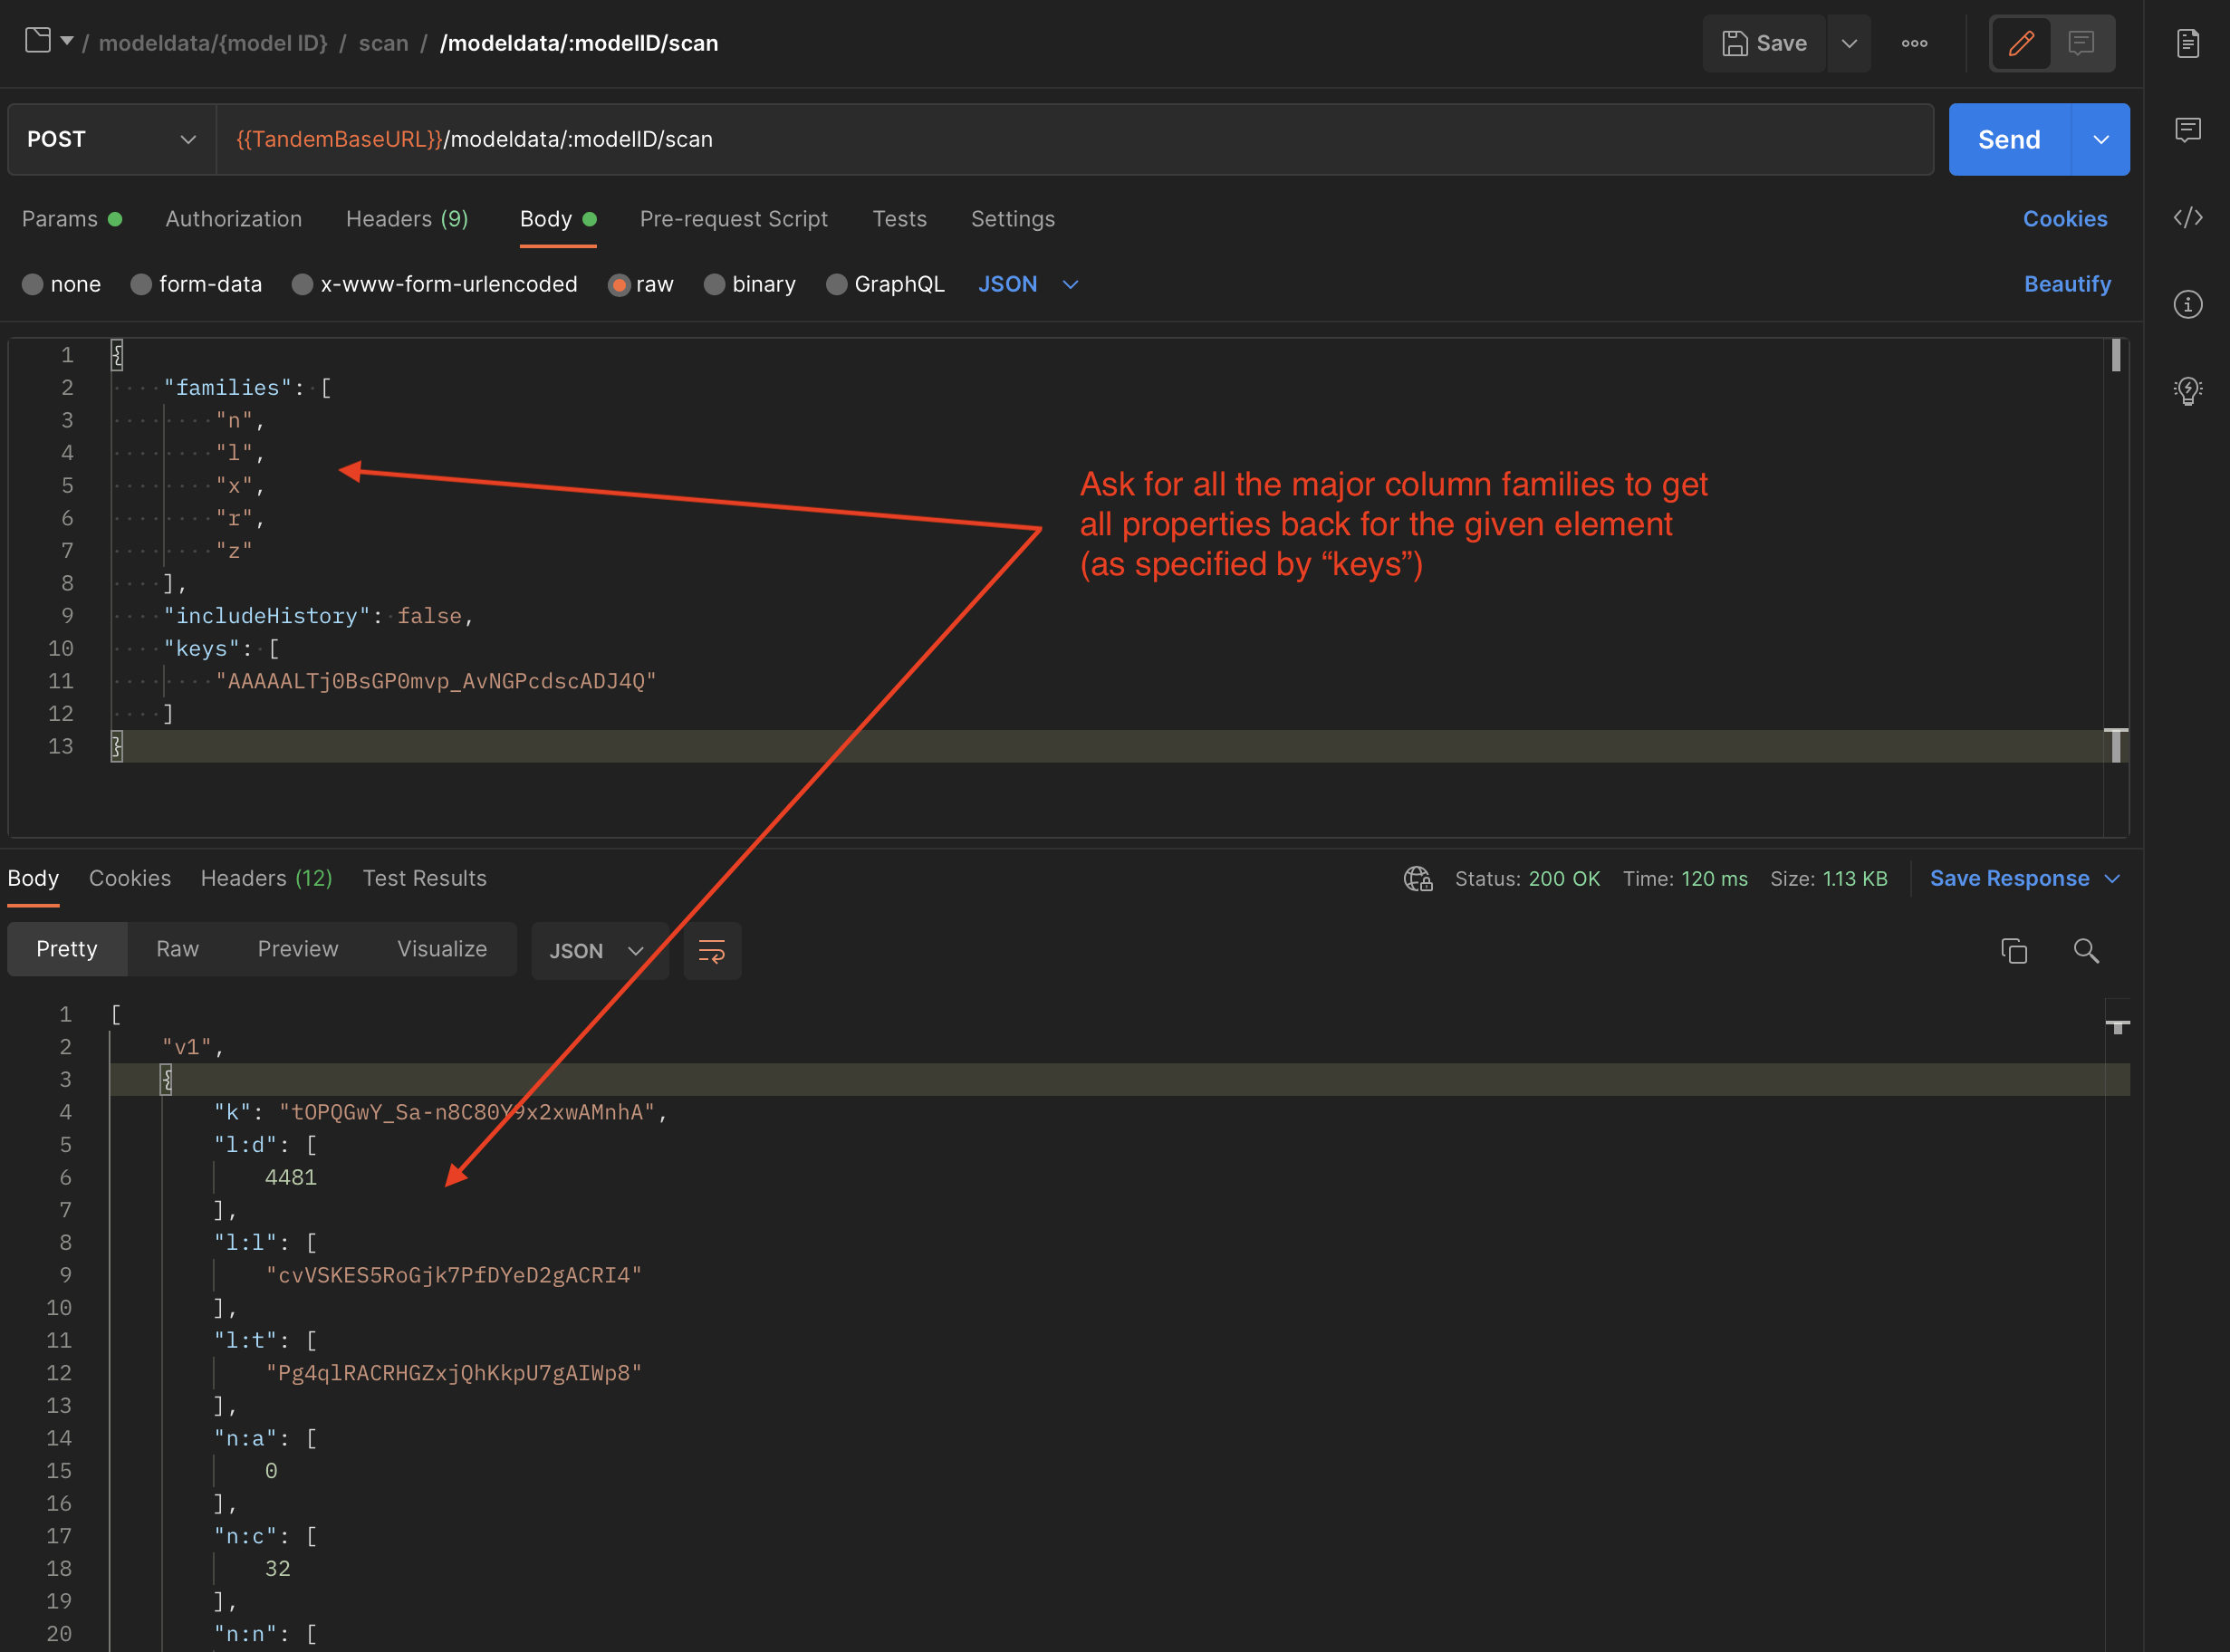2230x1652 pixels.
Task: Click the response string "cvVSKES5RoGjk7PfDYeD2gACRI4"
Action: pos(454,1275)
